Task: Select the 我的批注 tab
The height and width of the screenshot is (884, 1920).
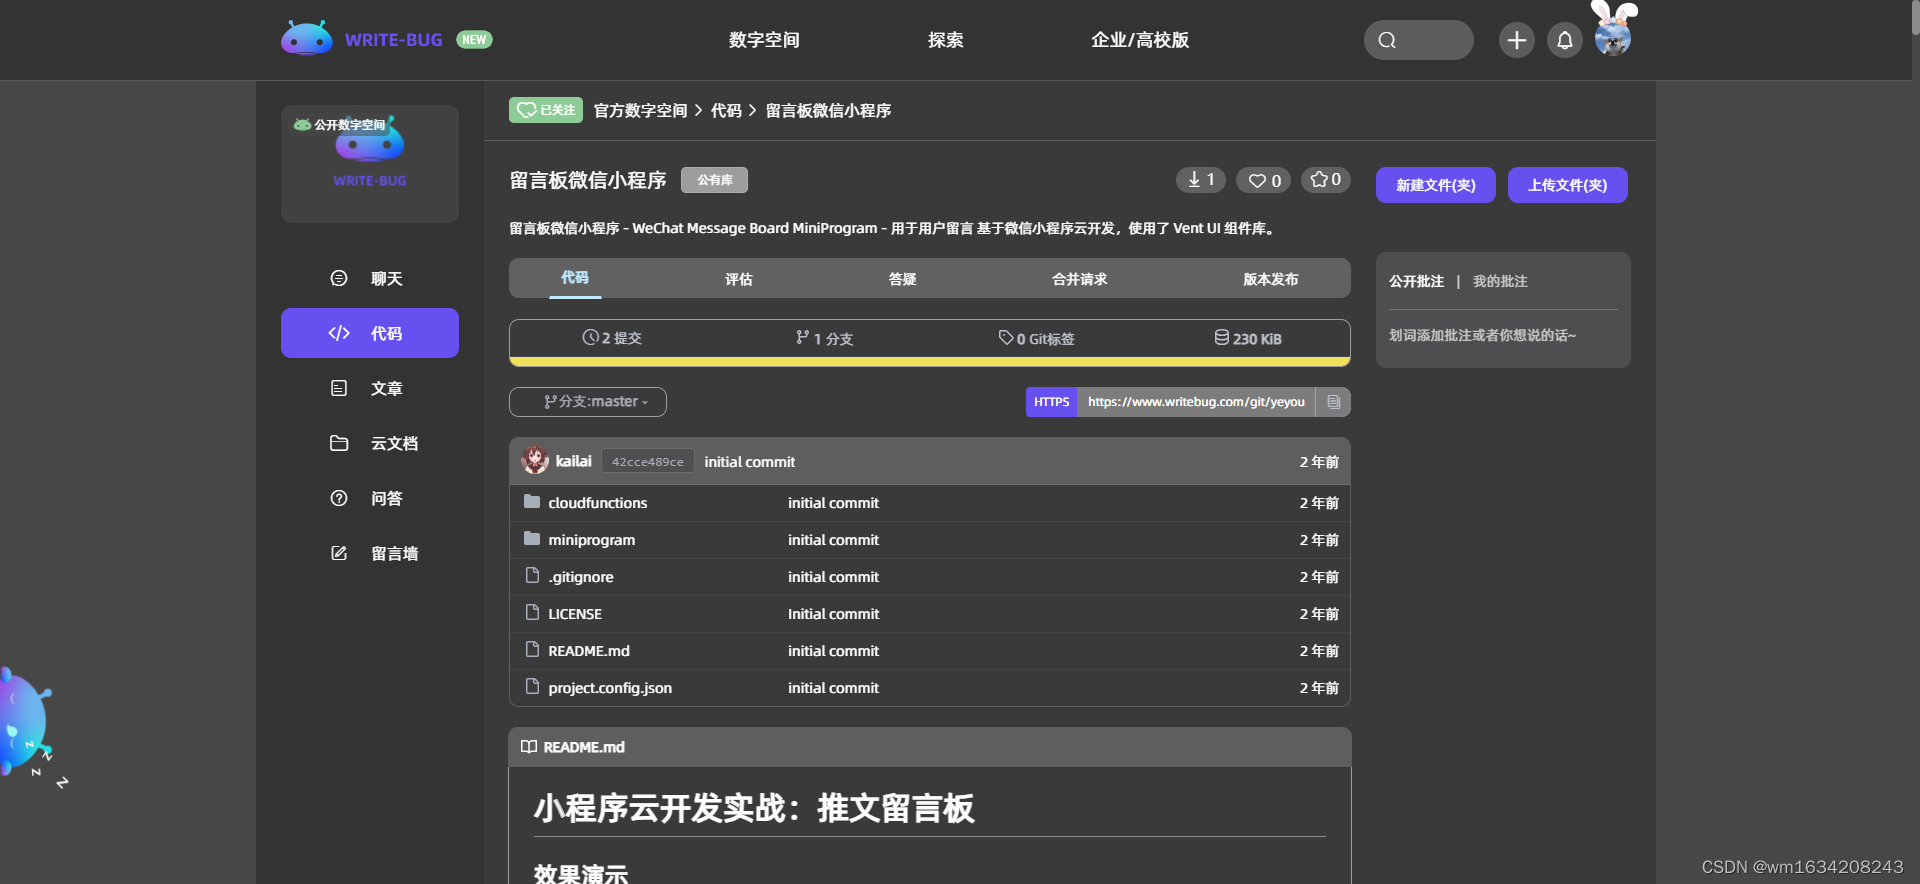Action: pyautogui.click(x=1500, y=281)
